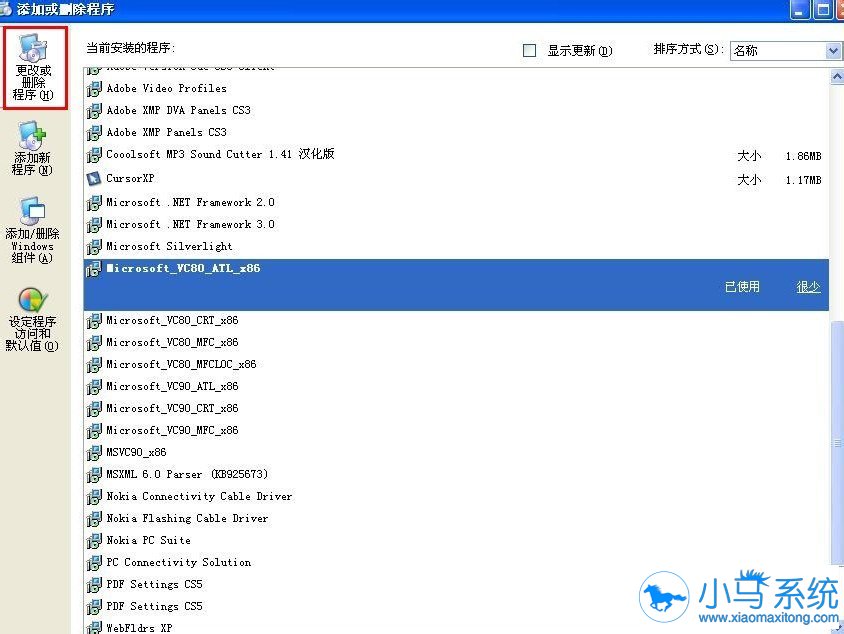Click the 1.86MB size value
Viewport: 844px width, 634px height.
[803, 157]
